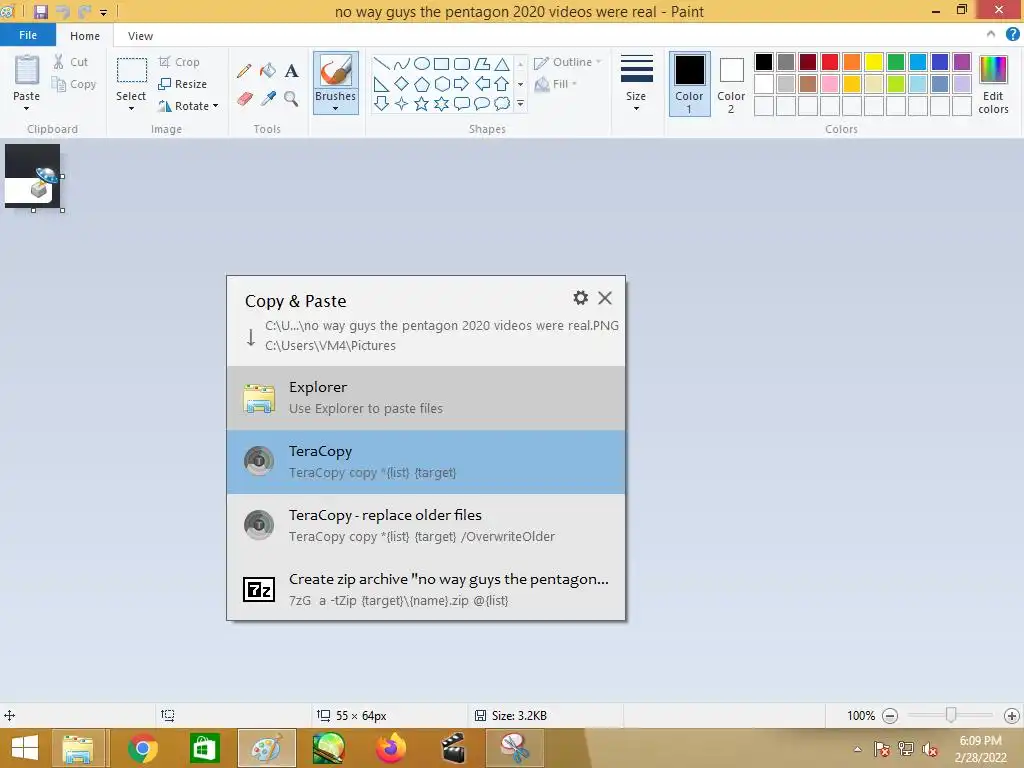Open the Outline dropdown

click(x=567, y=62)
